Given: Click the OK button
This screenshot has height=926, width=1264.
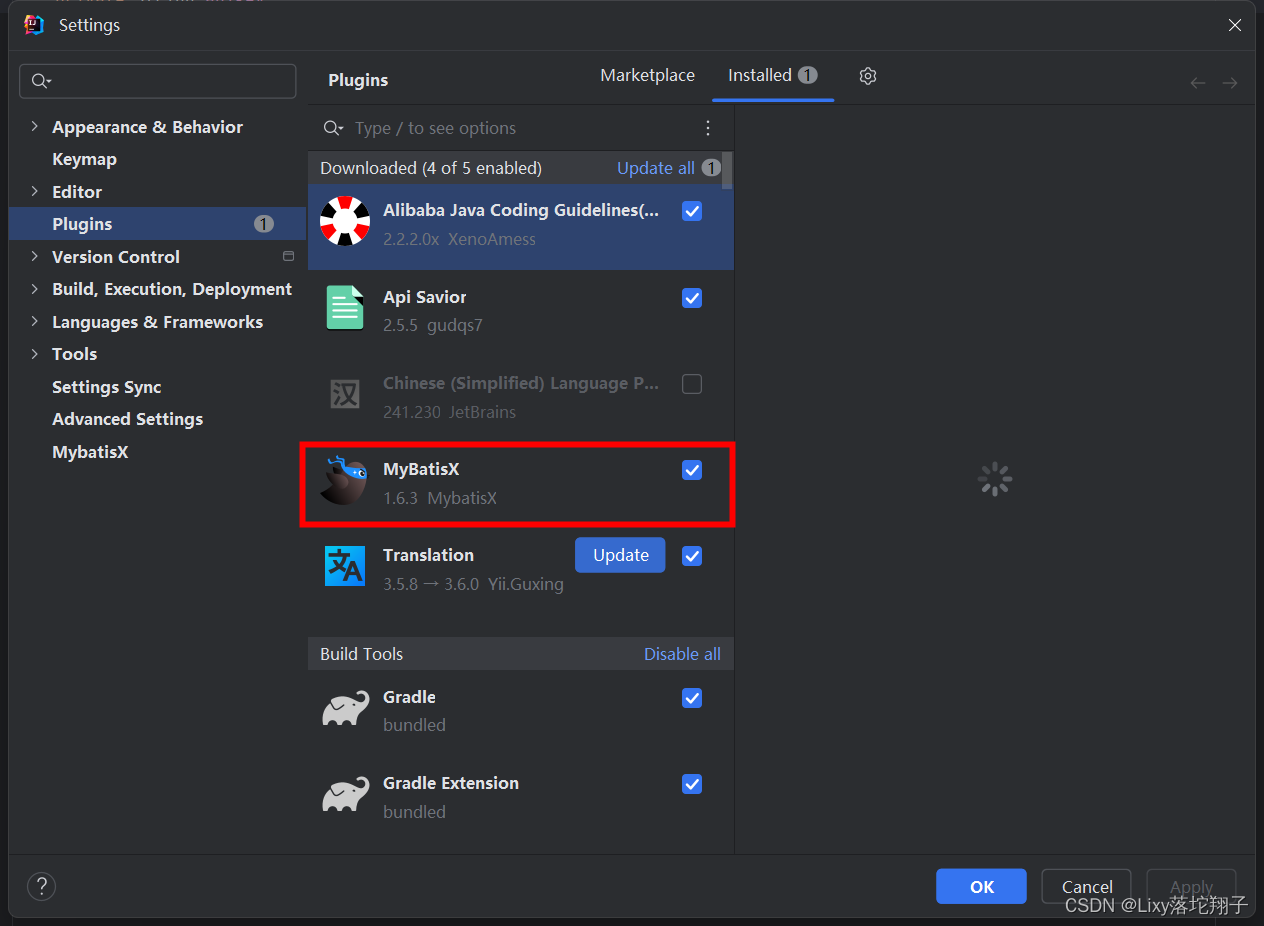Looking at the screenshot, I should 981,887.
